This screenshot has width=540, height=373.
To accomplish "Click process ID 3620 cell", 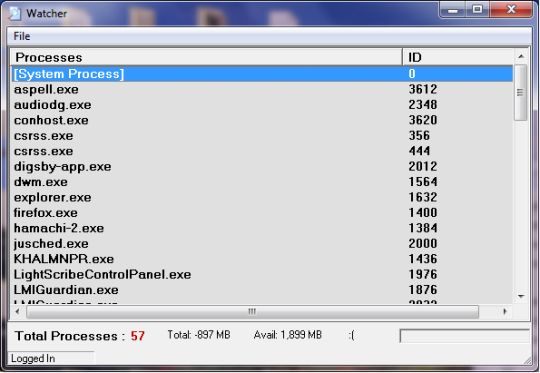I will [x=423, y=120].
